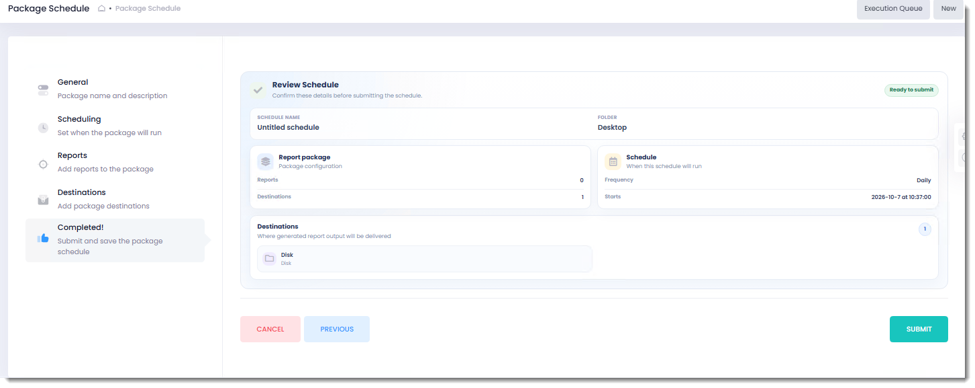975x388 pixels.
Task: Click the New button
Action: (948, 9)
